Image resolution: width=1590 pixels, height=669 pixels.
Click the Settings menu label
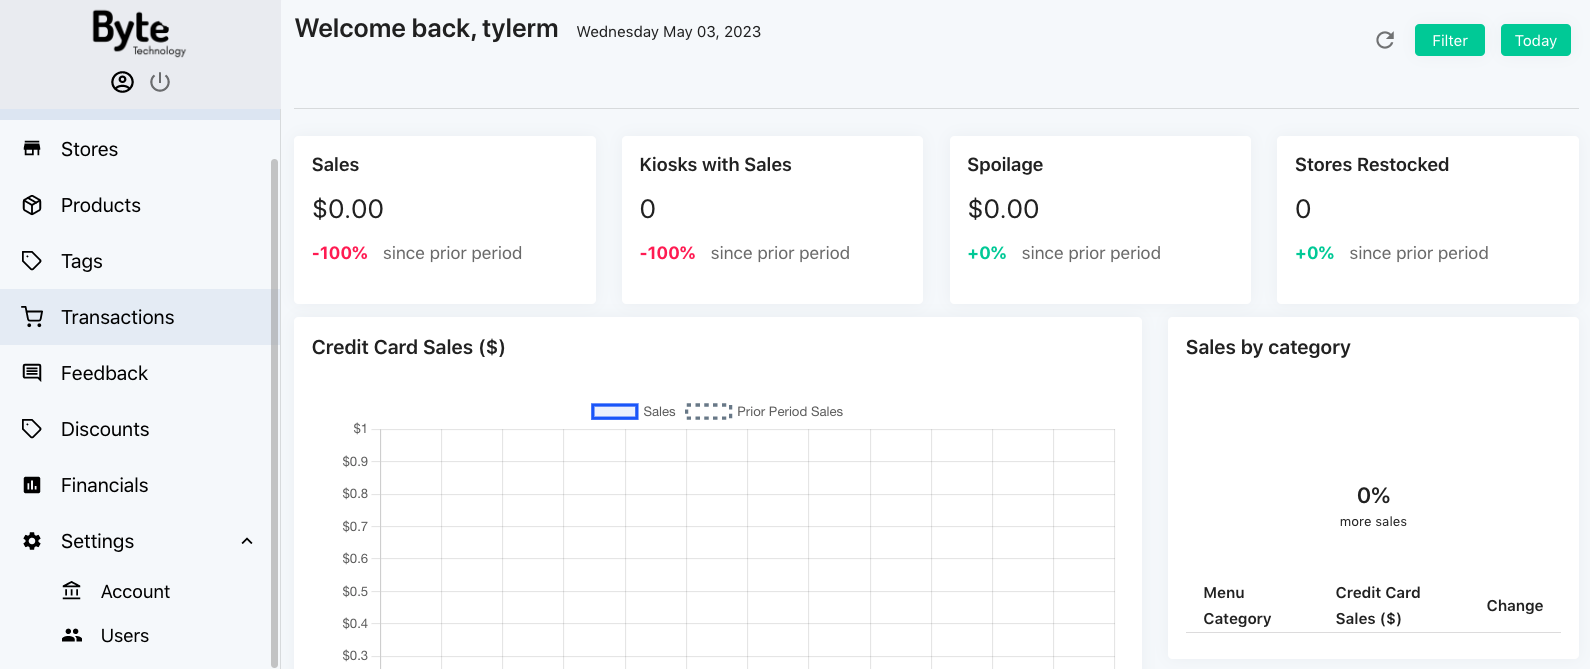97,541
